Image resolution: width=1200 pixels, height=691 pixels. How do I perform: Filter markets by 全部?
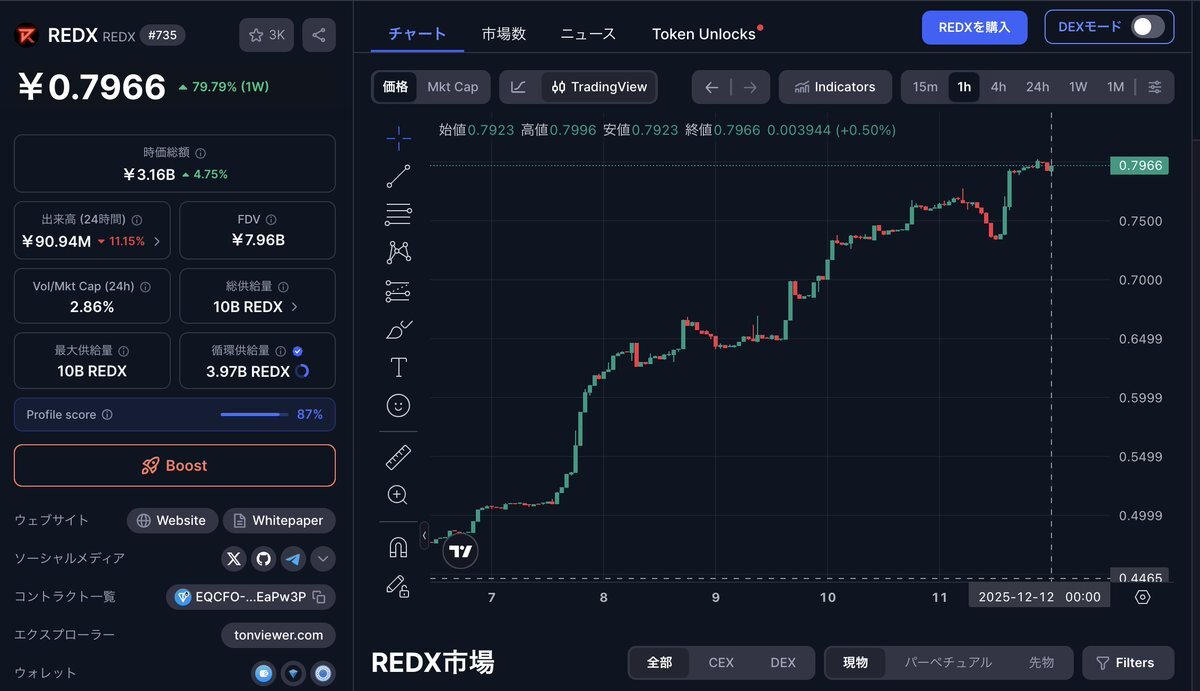point(659,663)
